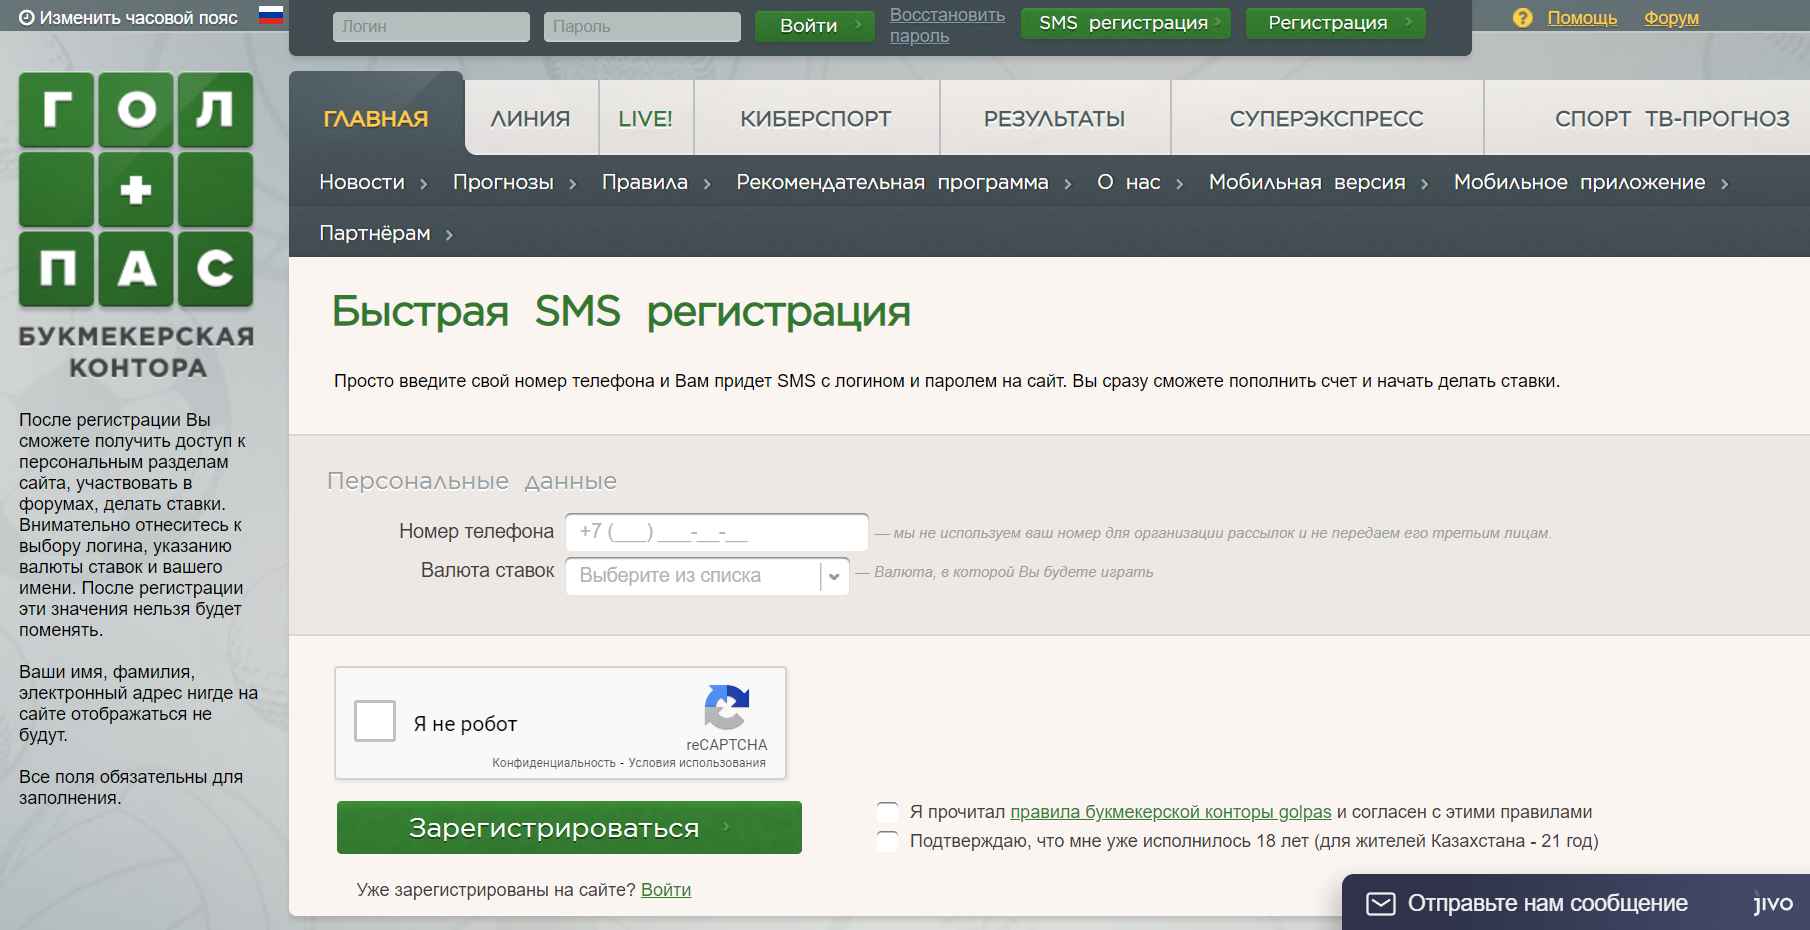Confirm the 18 years age checkbox

tap(887, 841)
